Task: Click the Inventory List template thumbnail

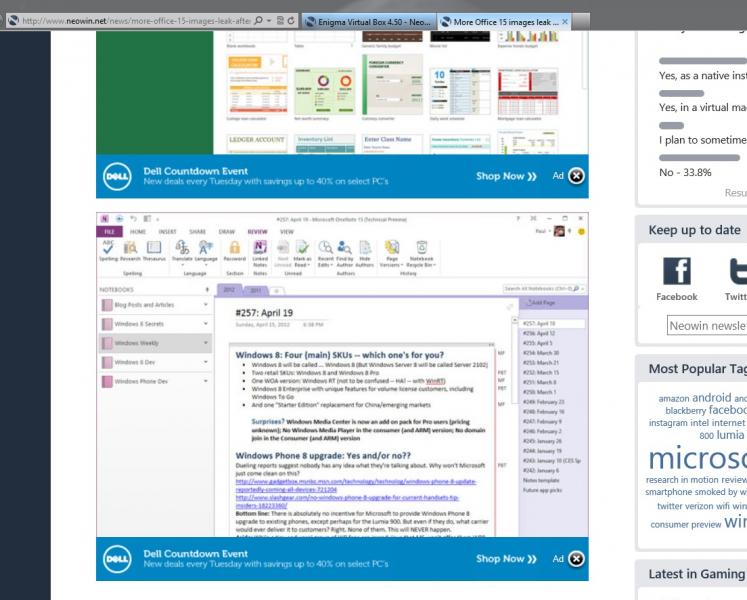Action: tap(324, 143)
